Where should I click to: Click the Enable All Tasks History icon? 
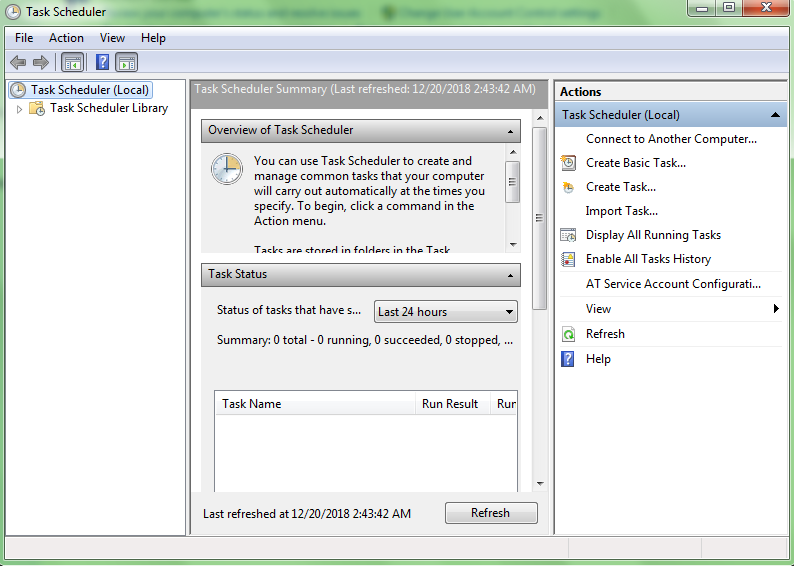point(568,260)
